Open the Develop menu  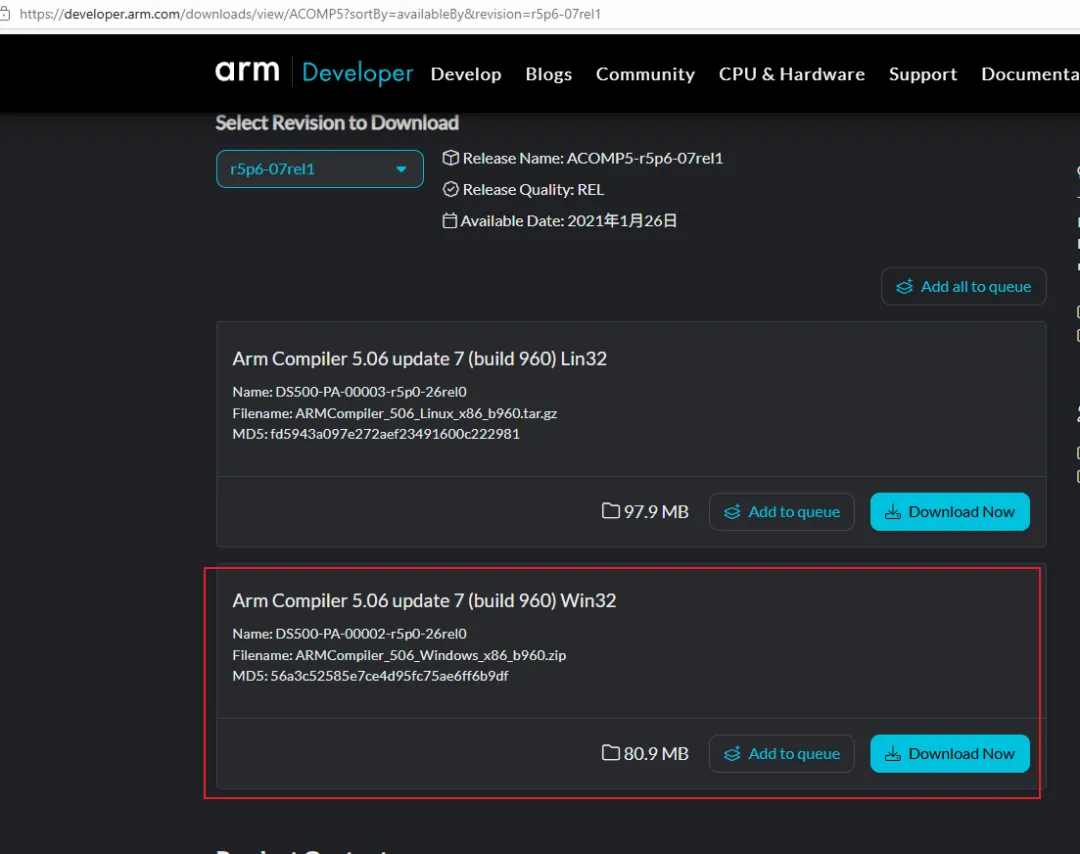(x=466, y=74)
